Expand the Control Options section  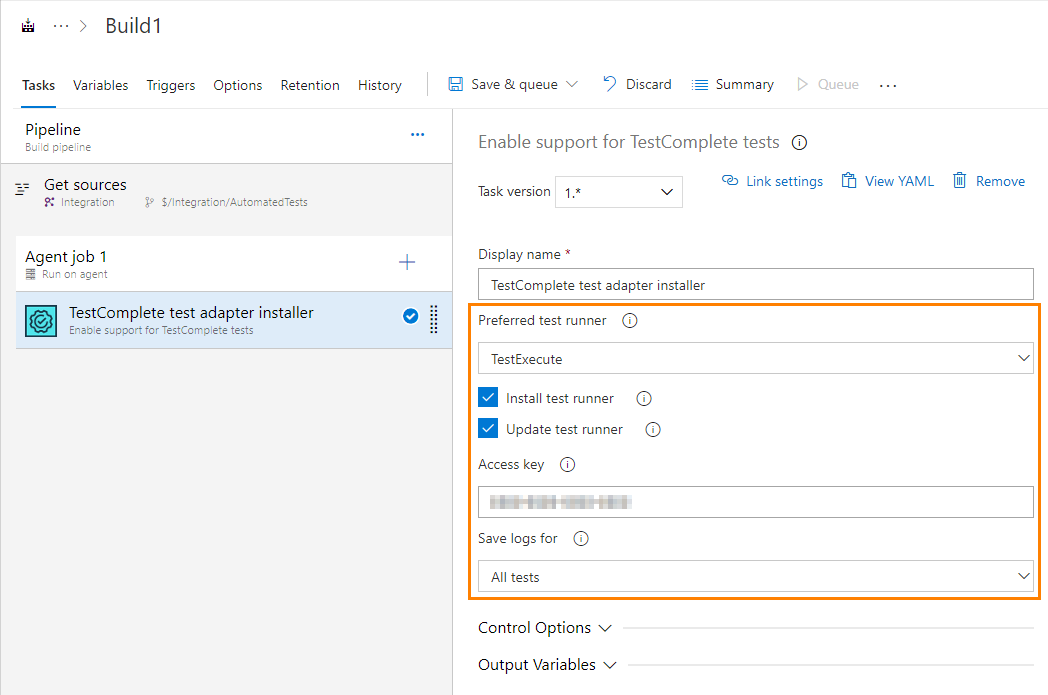click(545, 628)
